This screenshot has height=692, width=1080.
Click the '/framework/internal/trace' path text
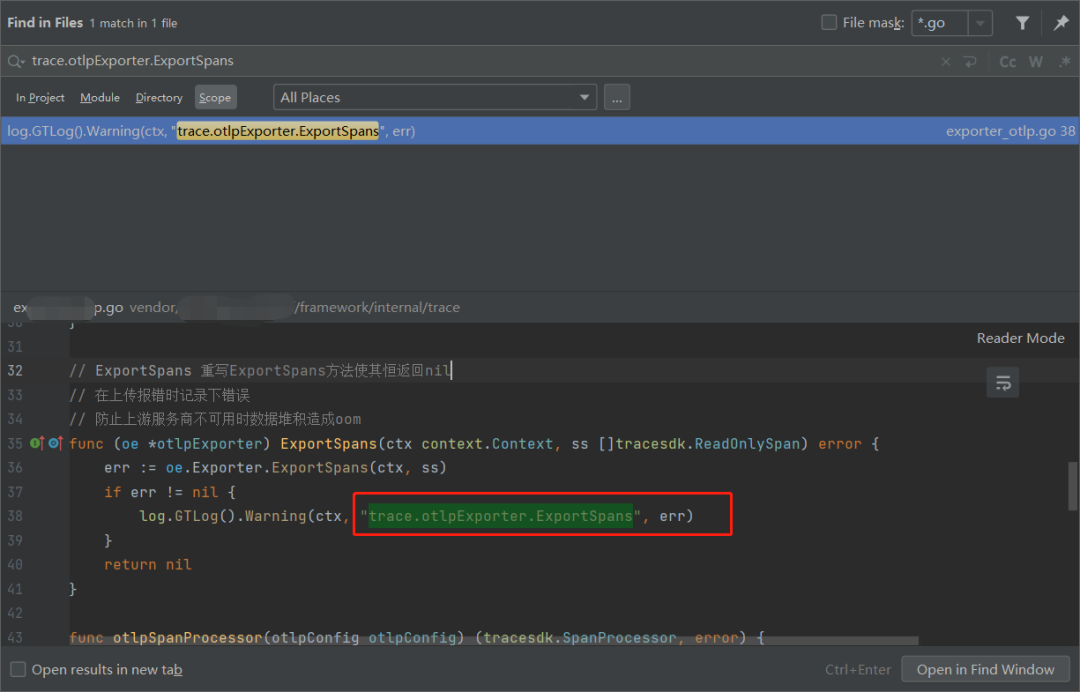point(377,307)
